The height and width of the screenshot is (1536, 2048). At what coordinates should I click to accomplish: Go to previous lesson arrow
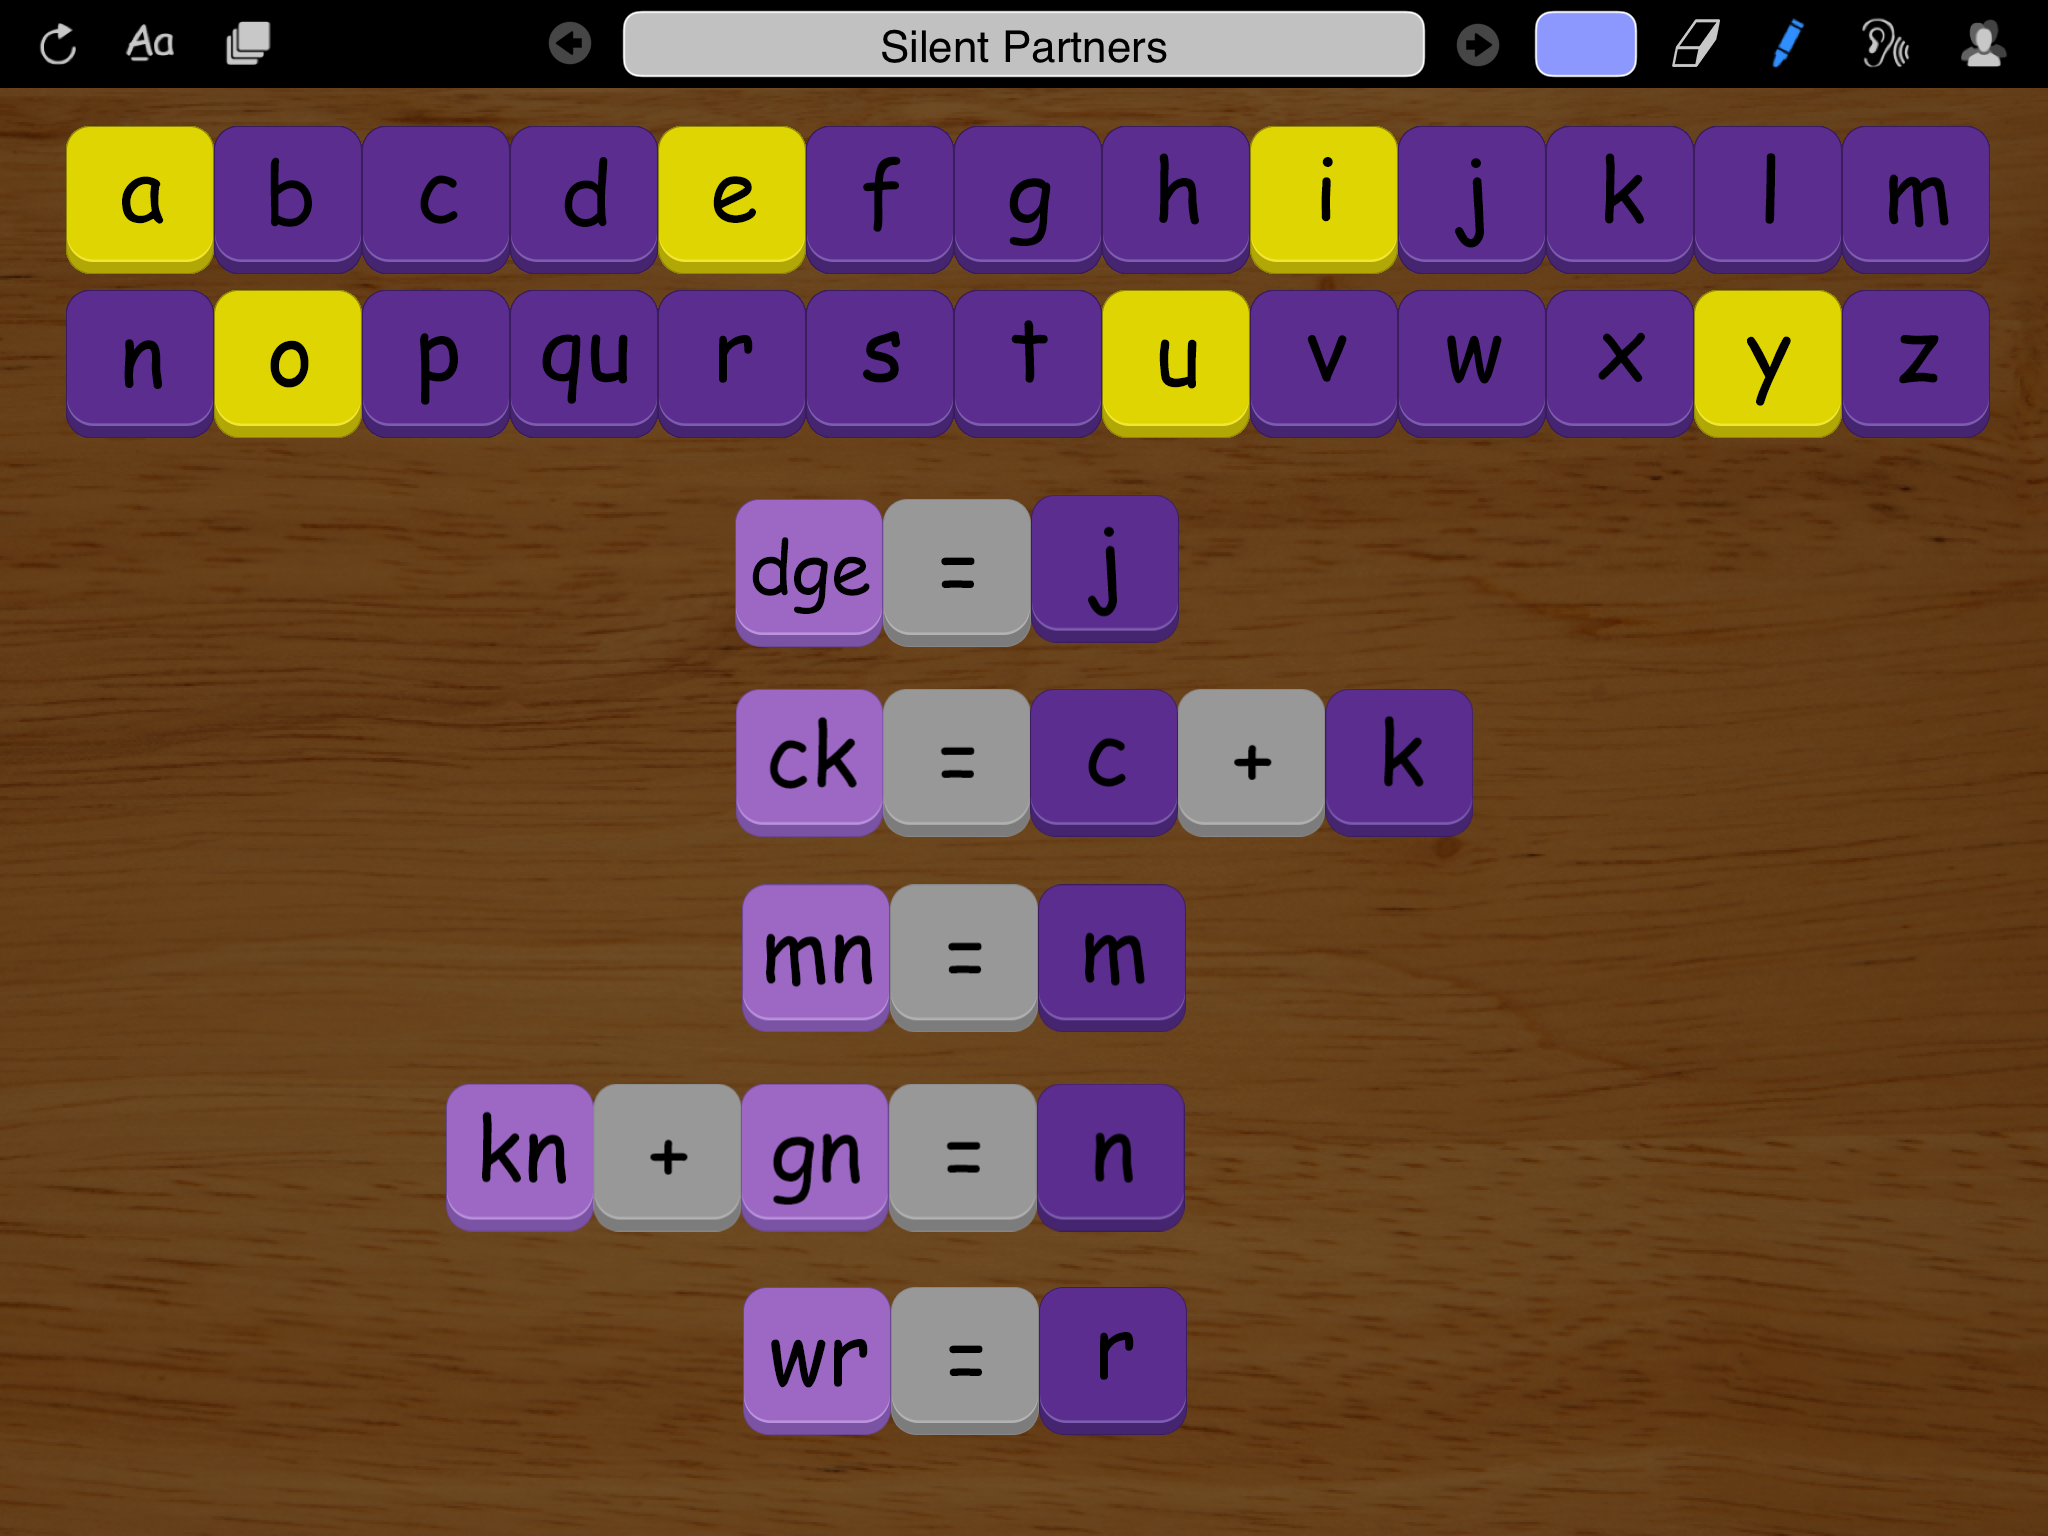click(570, 44)
